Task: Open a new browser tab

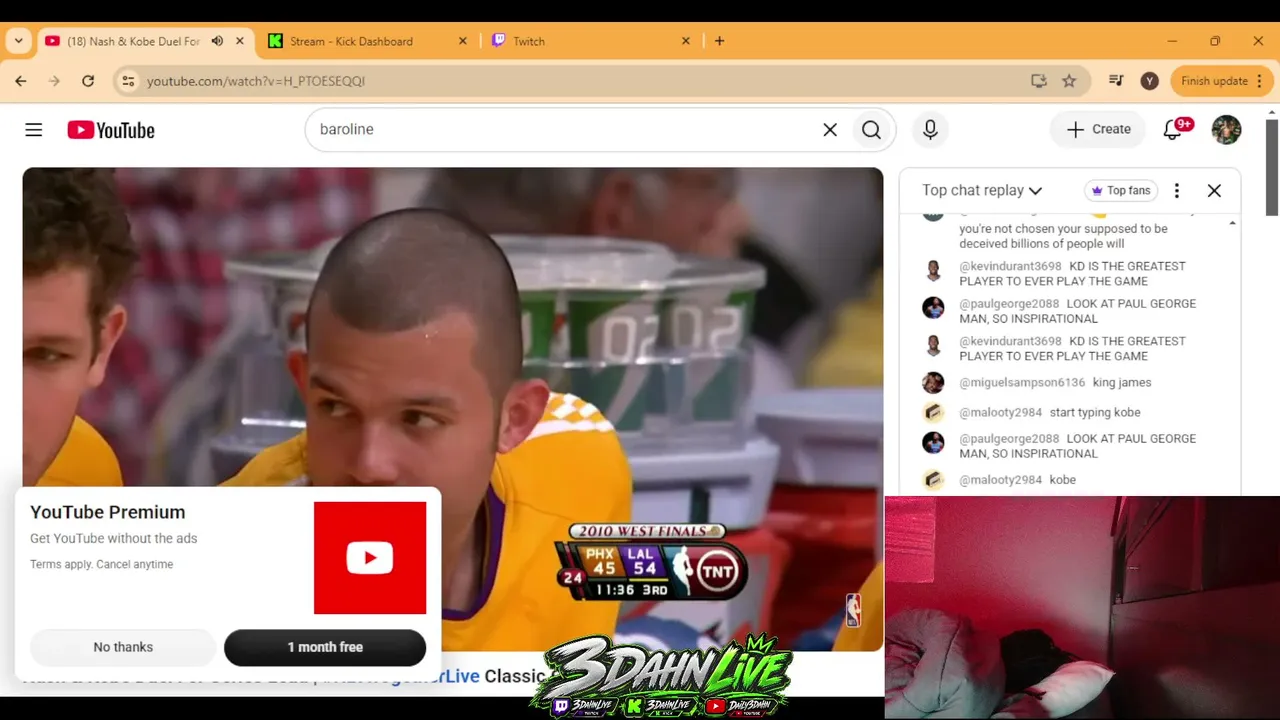Action: (719, 41)
